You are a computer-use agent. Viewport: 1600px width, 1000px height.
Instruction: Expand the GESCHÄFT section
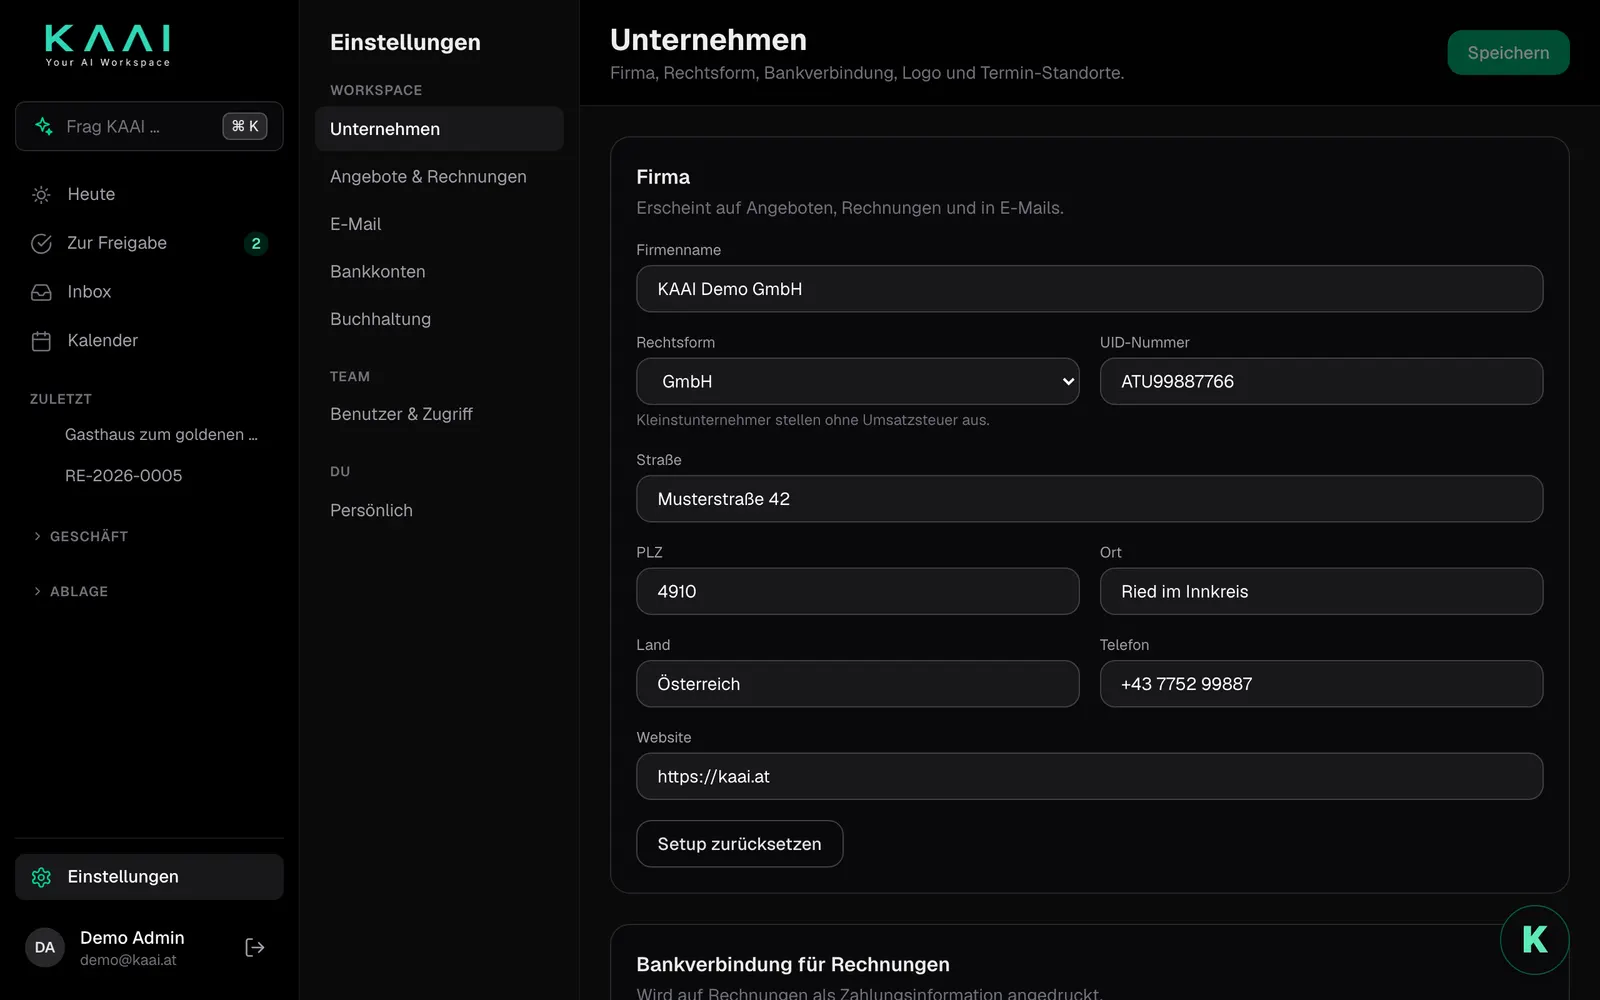80,537
